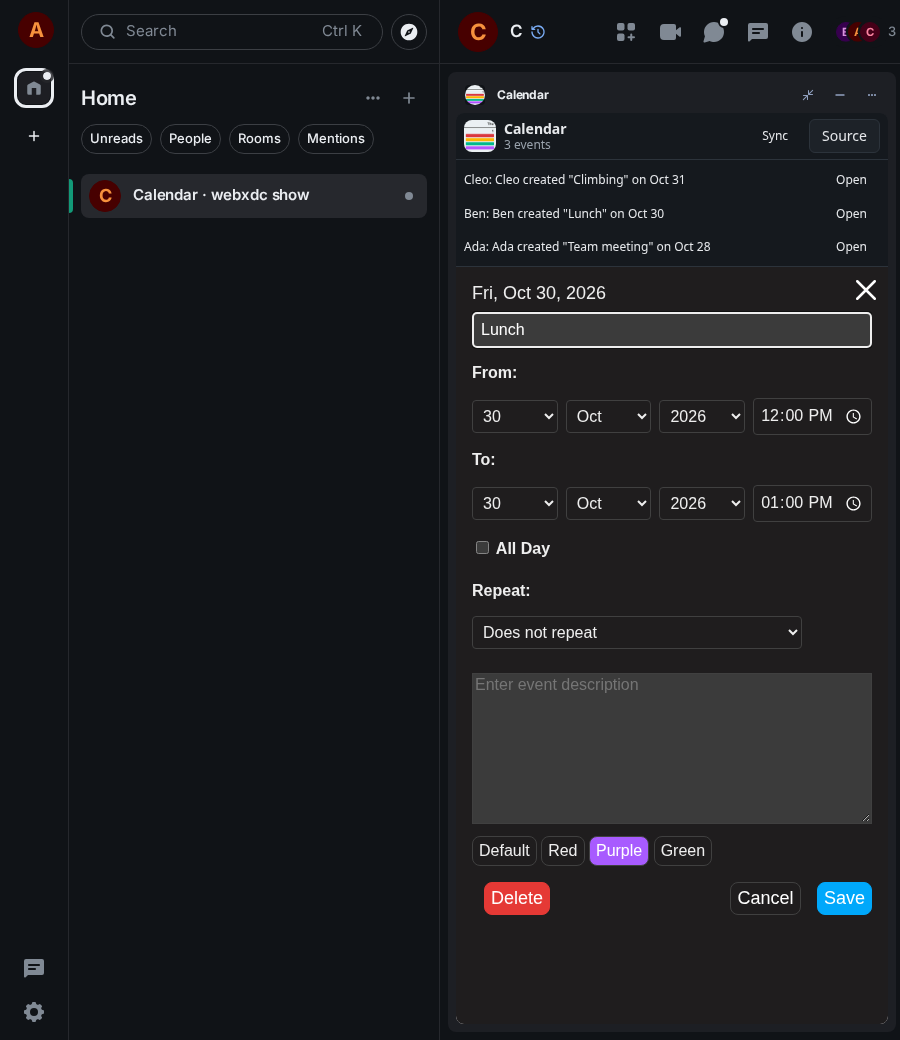Open the chat icon above the settings gear
The image size is (900, 1040).
pyautogui.click(x=34, y=968)
